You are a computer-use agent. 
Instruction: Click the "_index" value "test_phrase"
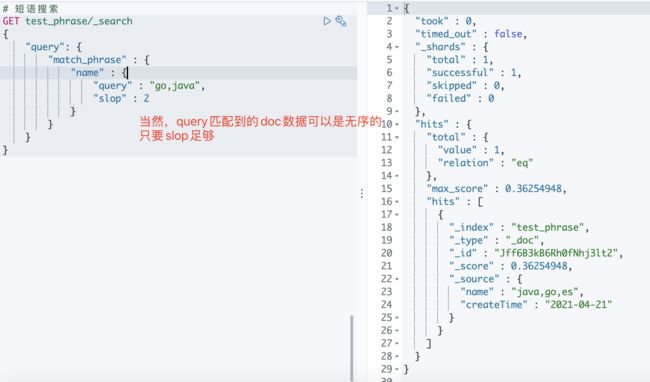tap(548, 227)
